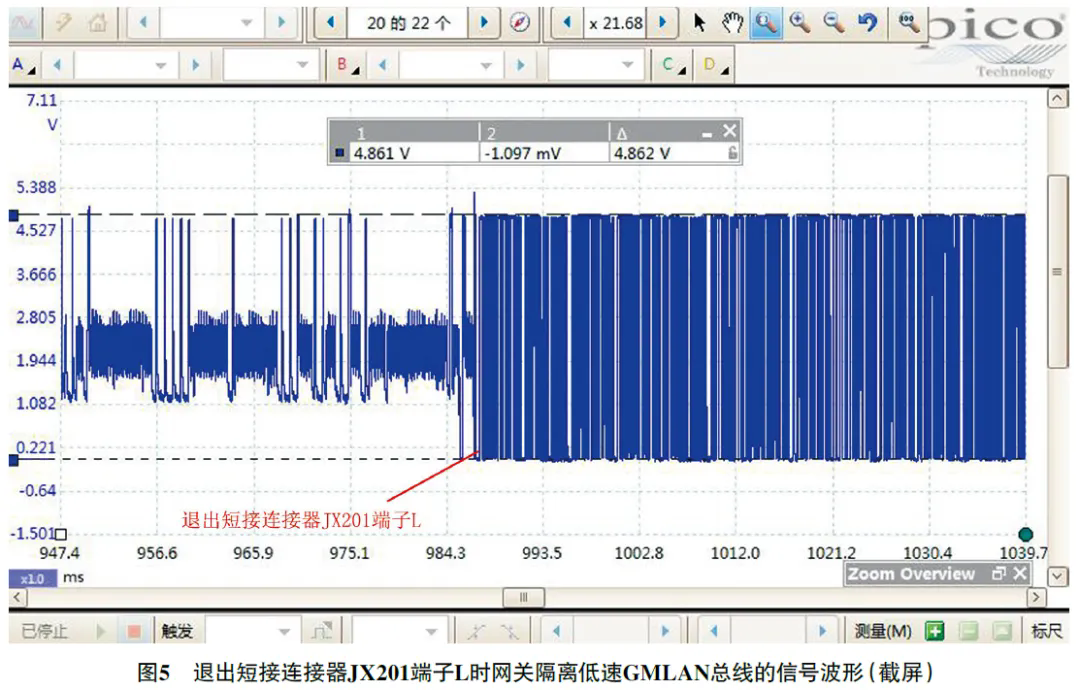Select the arrow pointer tool

pyautogui.click(x=699, y=23)
